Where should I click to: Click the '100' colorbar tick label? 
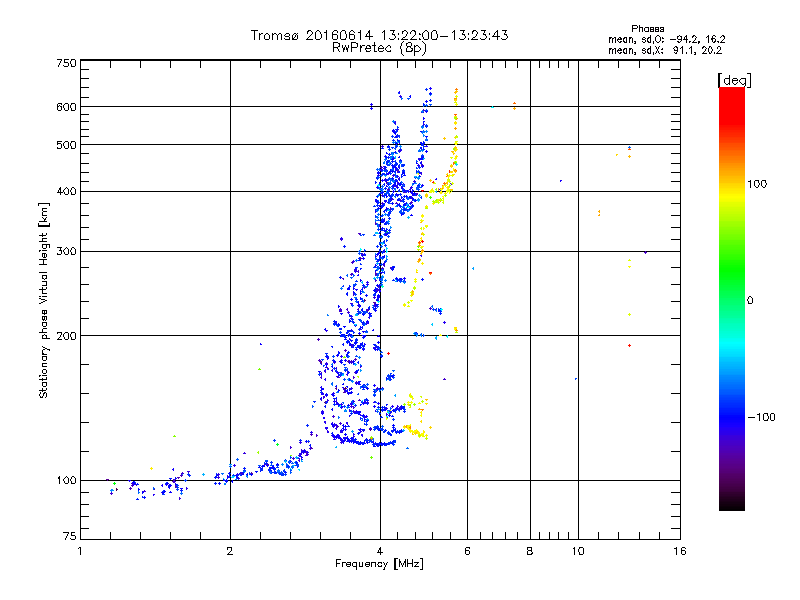[757, 184]
